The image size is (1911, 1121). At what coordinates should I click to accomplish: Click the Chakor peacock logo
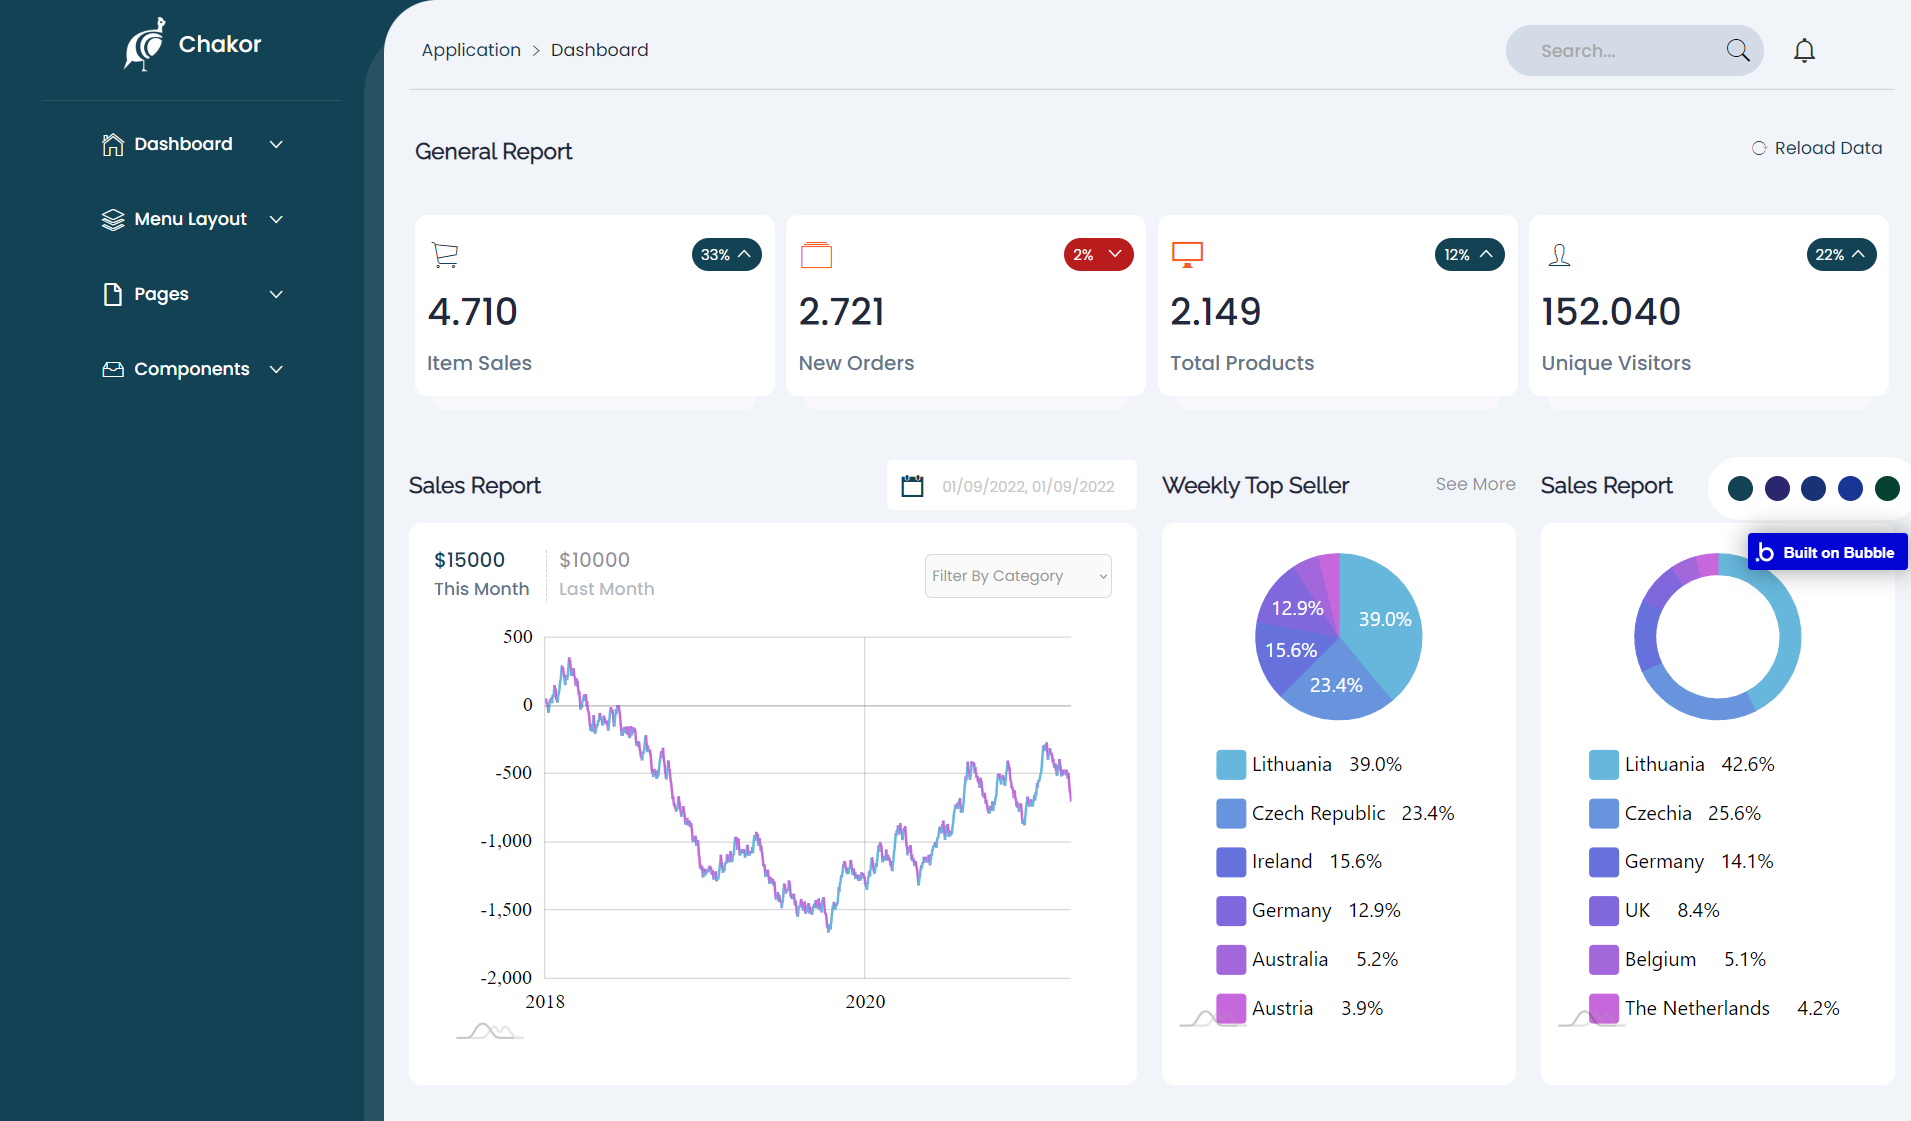[x=146, y=43]
